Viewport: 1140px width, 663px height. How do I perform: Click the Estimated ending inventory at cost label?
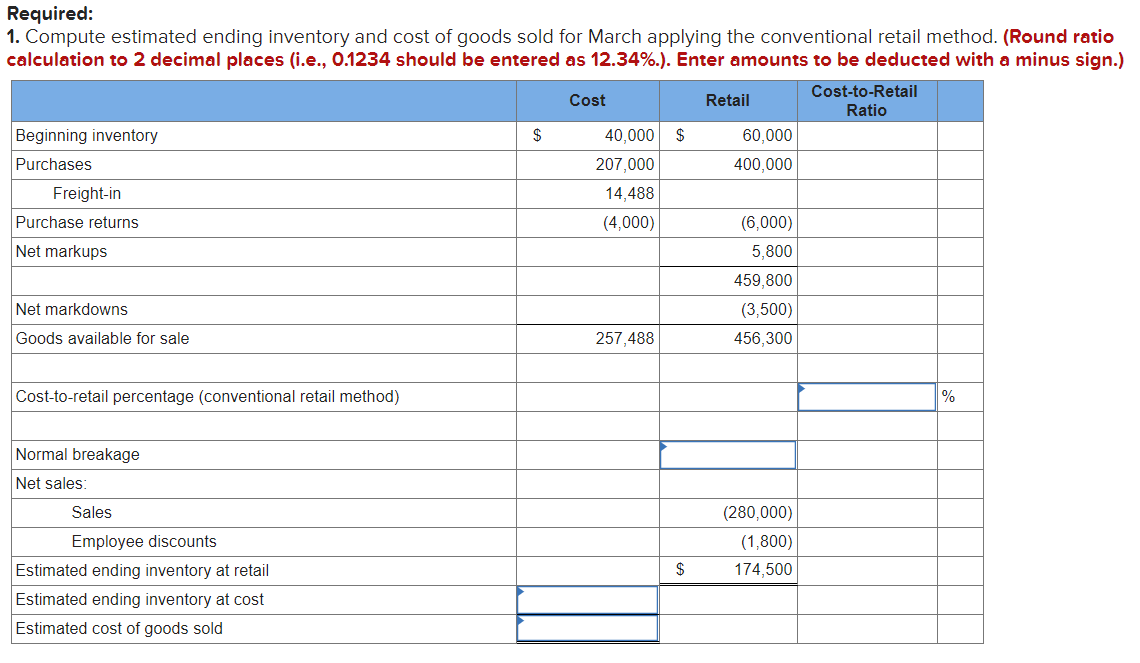(x=140, y=600)
